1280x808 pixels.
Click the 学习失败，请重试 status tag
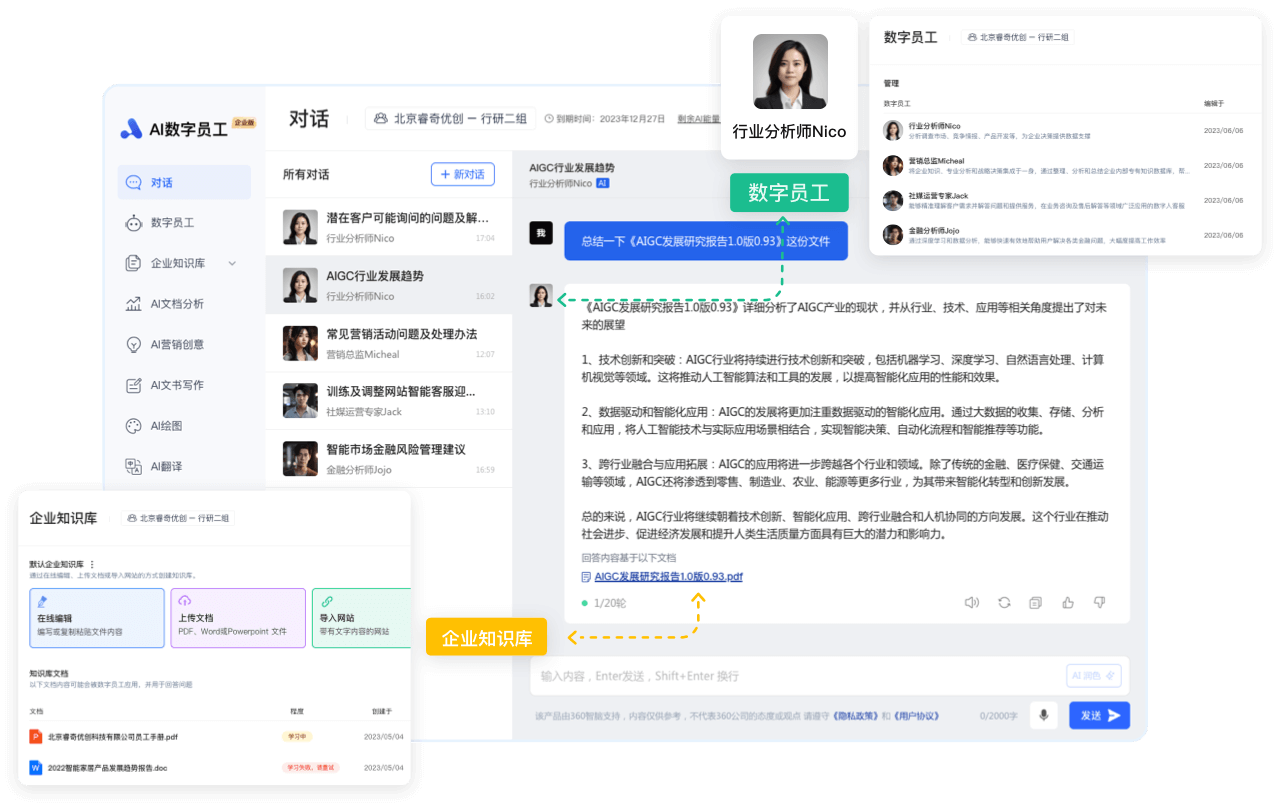310,767
